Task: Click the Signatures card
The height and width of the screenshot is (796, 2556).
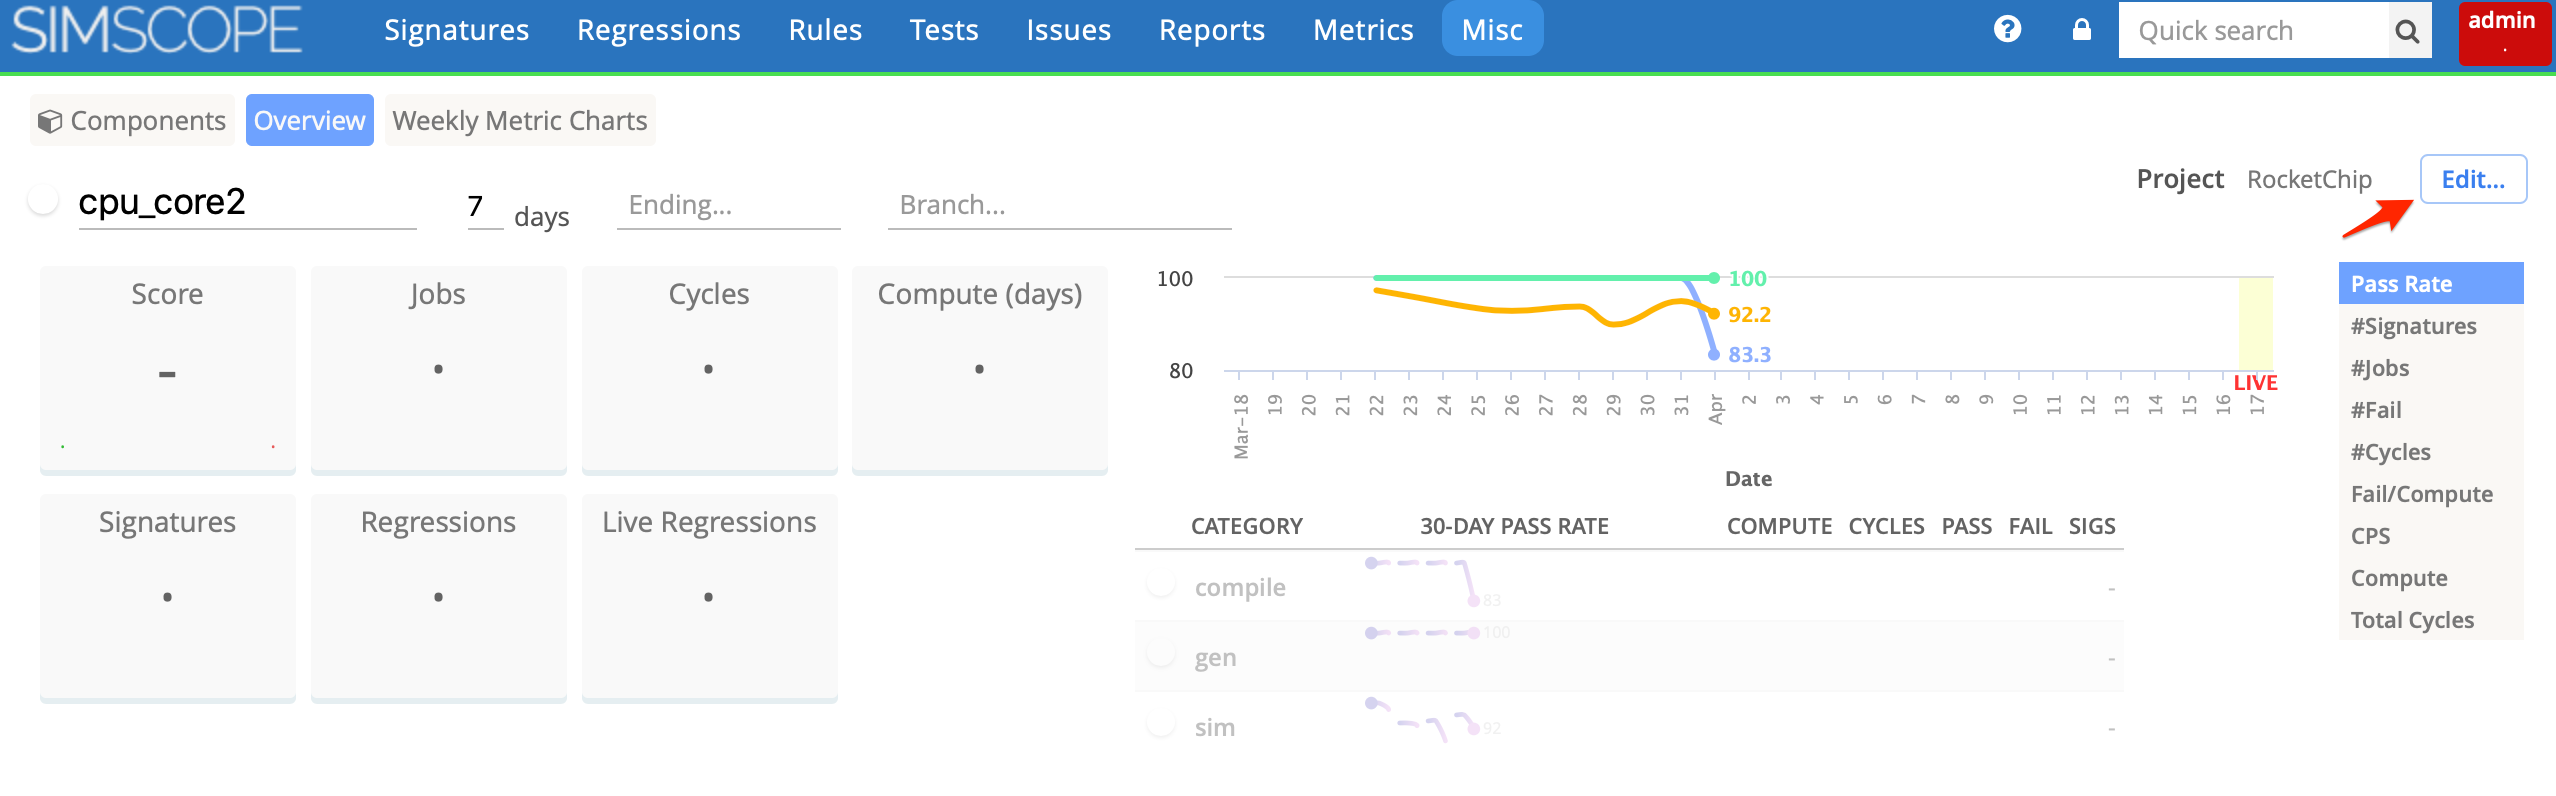Action: point(168,598)
